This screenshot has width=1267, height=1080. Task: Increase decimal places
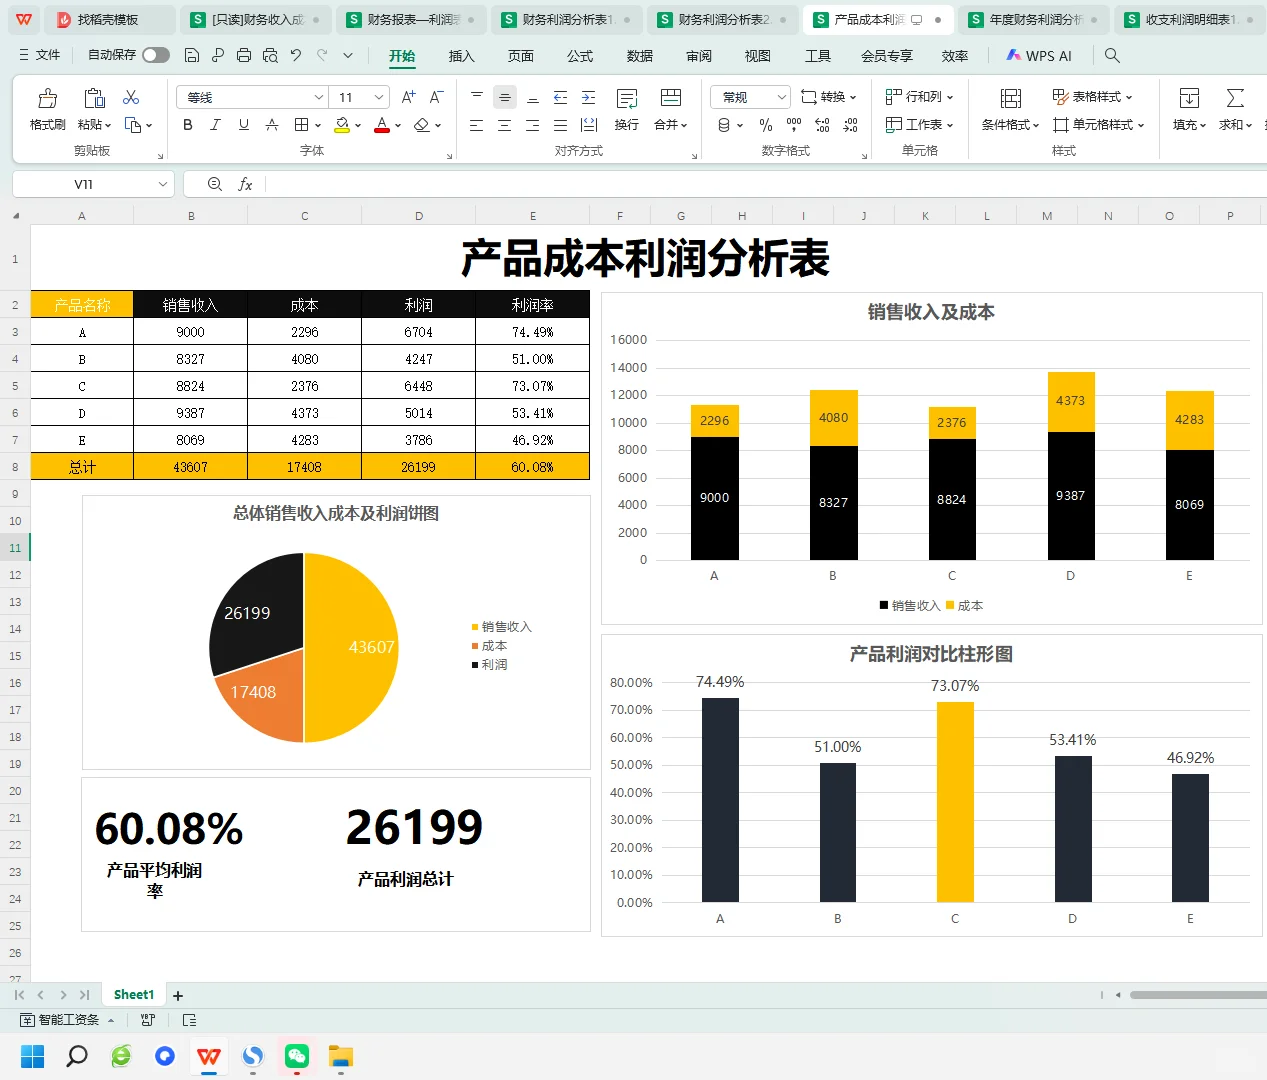(x=822, y=125)
